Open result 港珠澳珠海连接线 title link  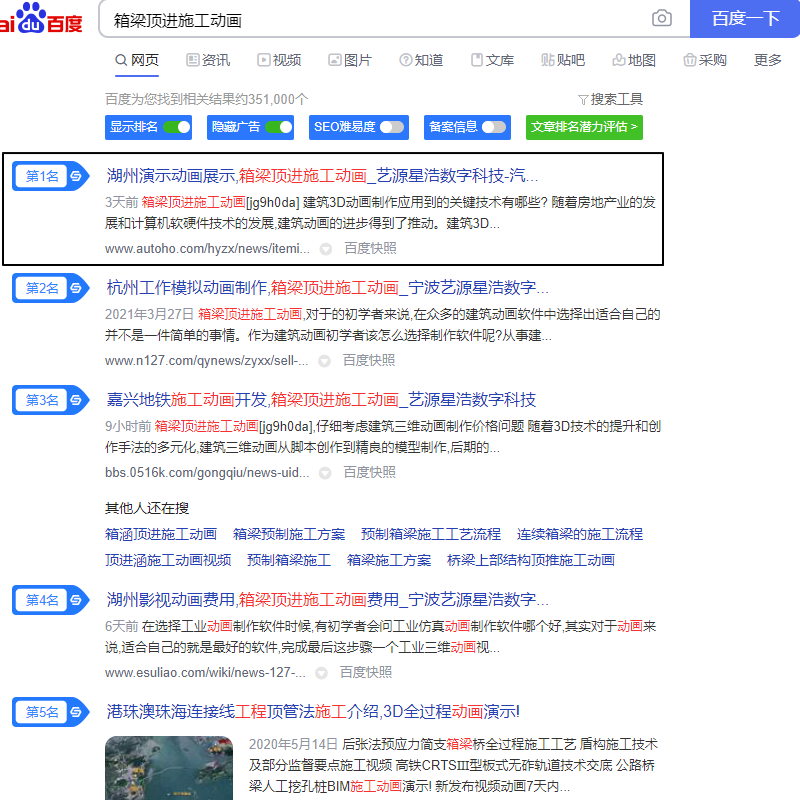313,711
